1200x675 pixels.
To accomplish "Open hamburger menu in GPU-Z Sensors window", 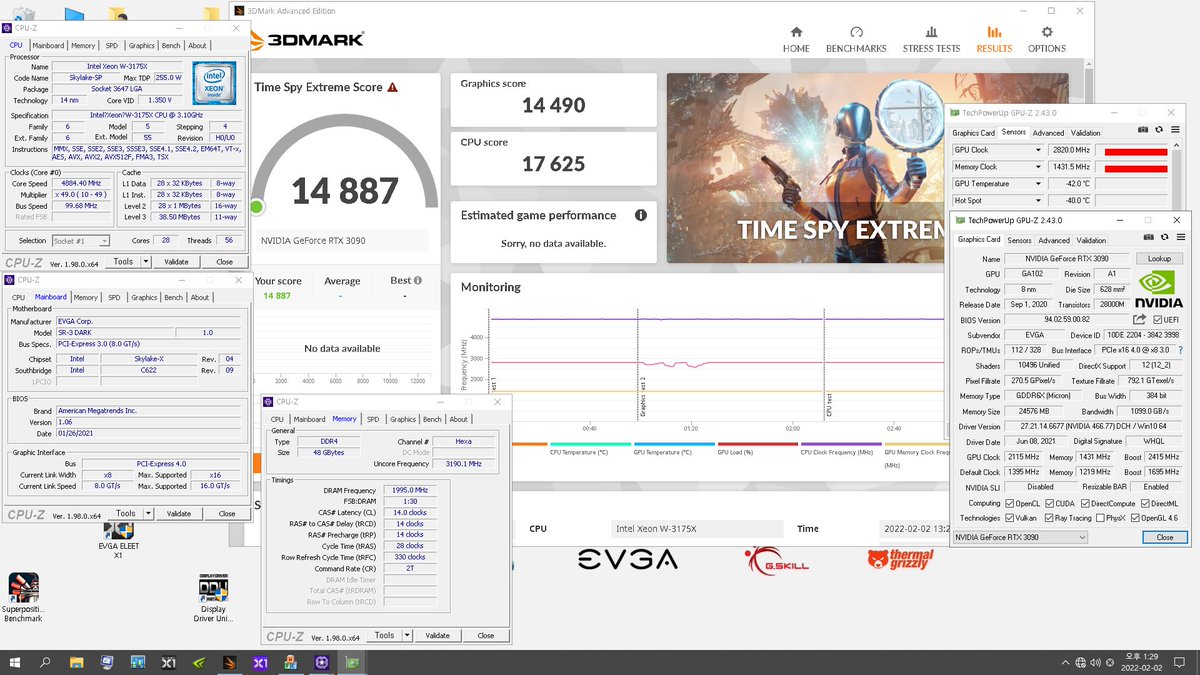I will tap(1174, 129).
